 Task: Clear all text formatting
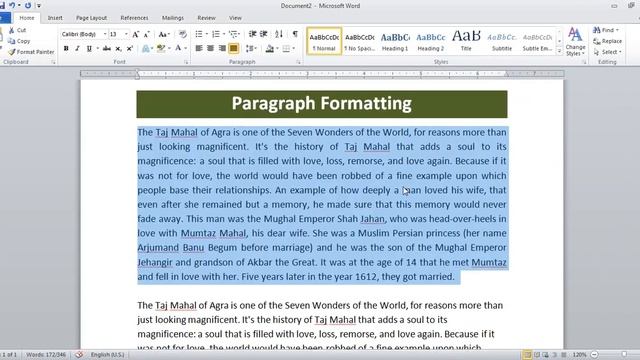(x=182, y=34)
